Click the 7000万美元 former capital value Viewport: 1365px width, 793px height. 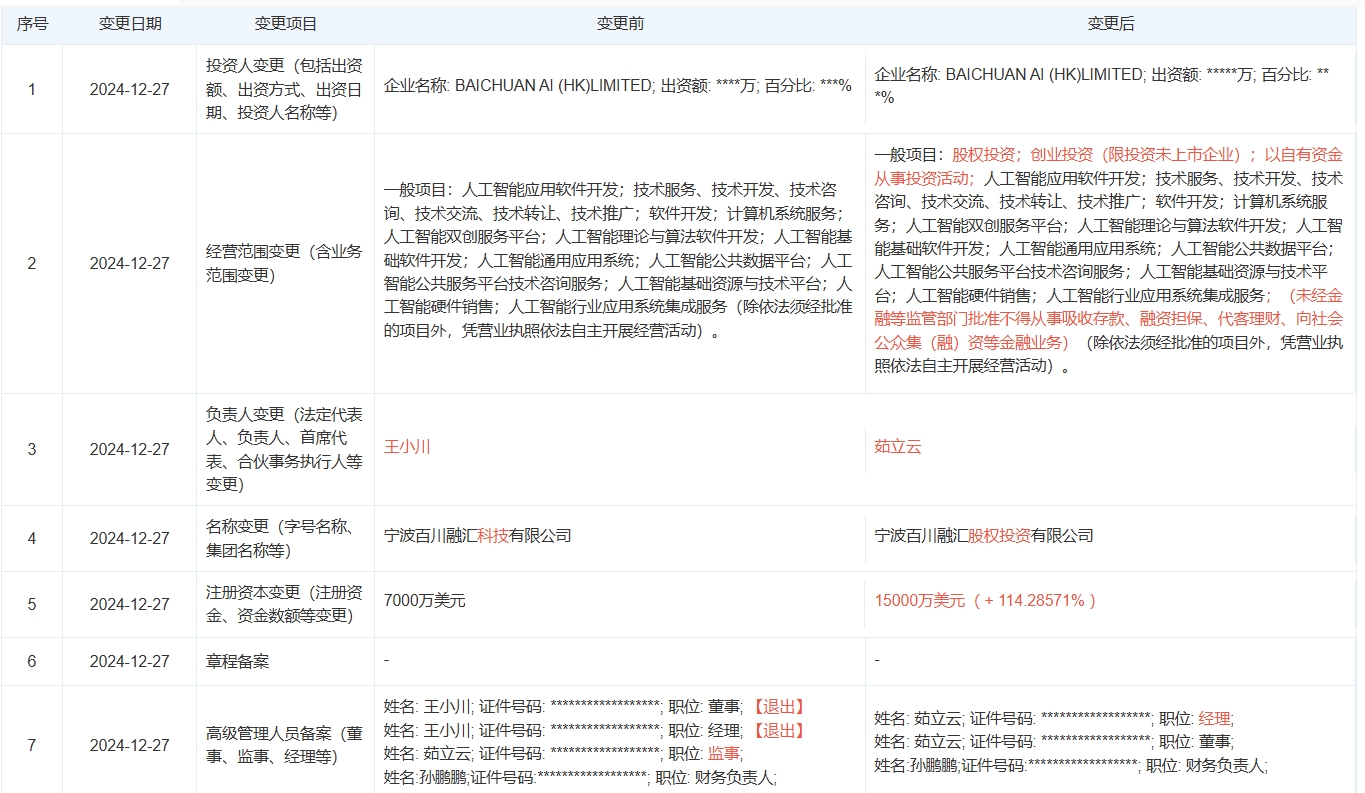click(x=425, y=601)
